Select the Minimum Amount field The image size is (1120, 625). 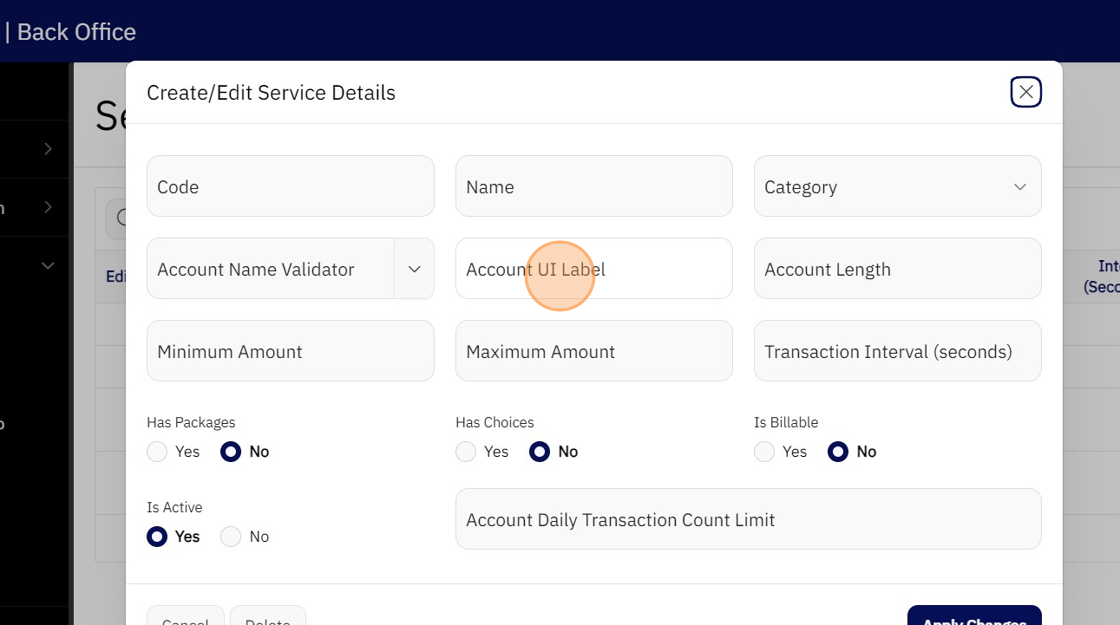[x=290, y=352]
